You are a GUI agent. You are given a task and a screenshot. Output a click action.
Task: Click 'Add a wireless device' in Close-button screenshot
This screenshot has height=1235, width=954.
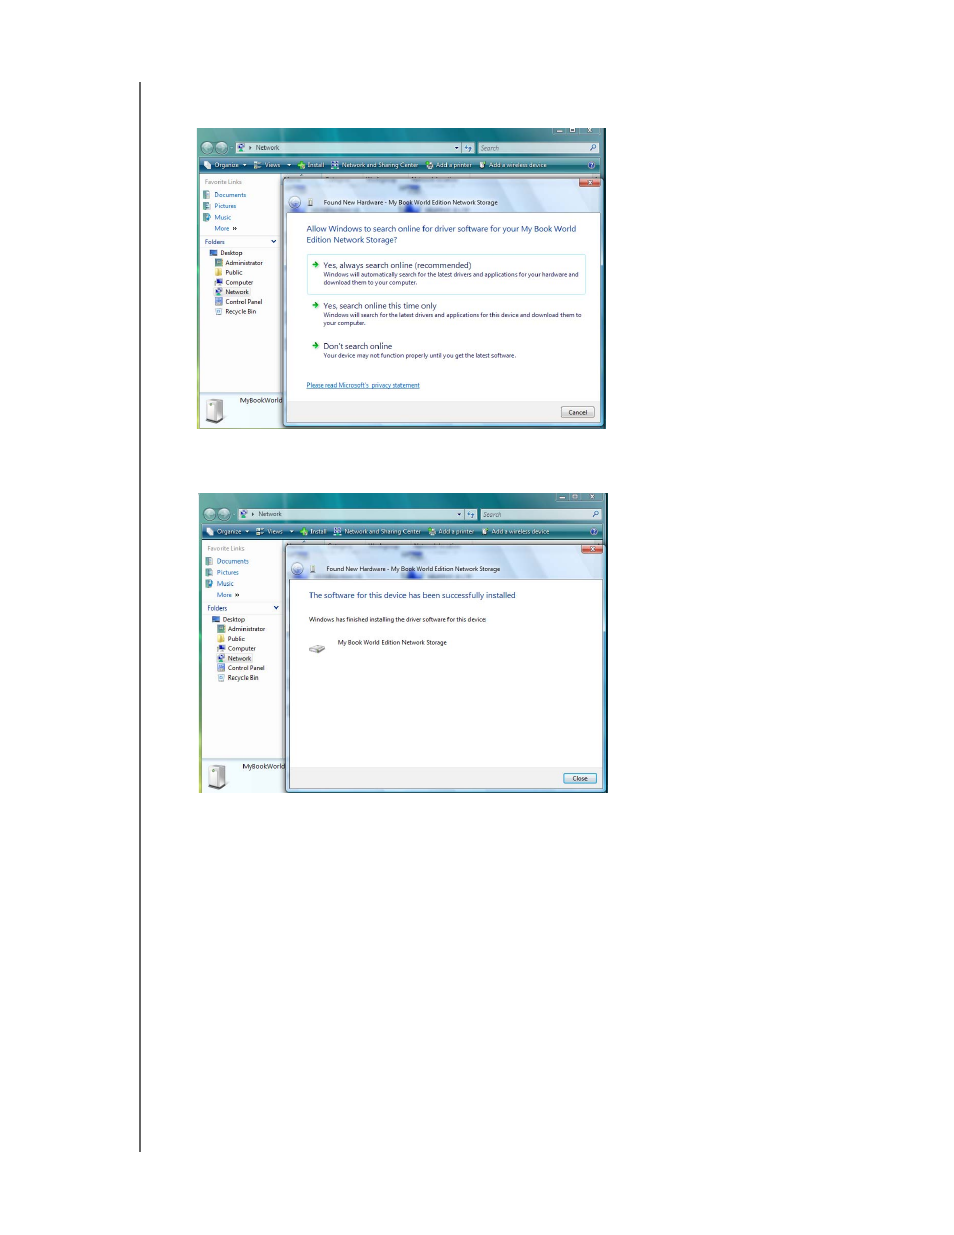515,531
